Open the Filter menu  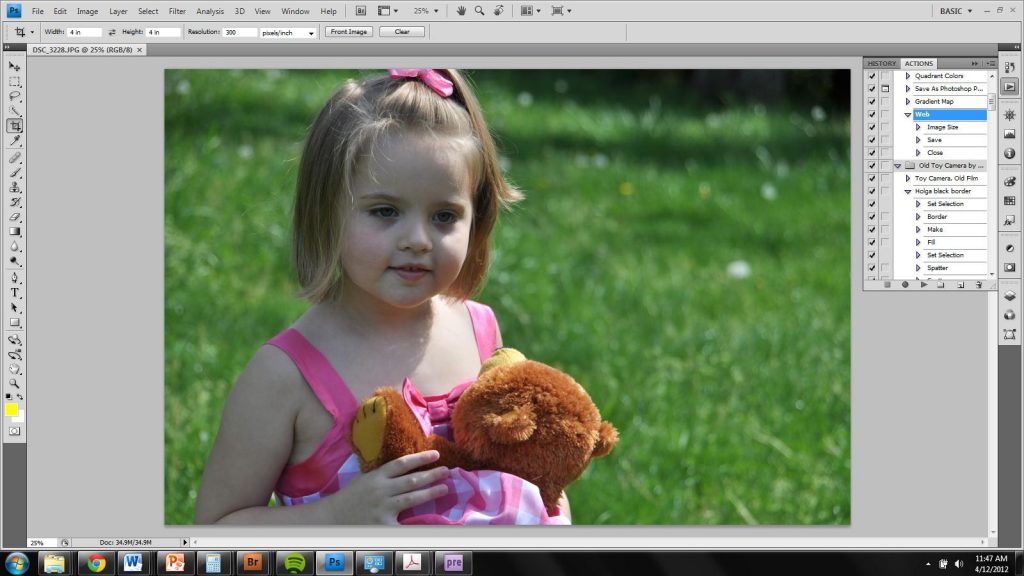pyautogui.click(x=177, y=11)
